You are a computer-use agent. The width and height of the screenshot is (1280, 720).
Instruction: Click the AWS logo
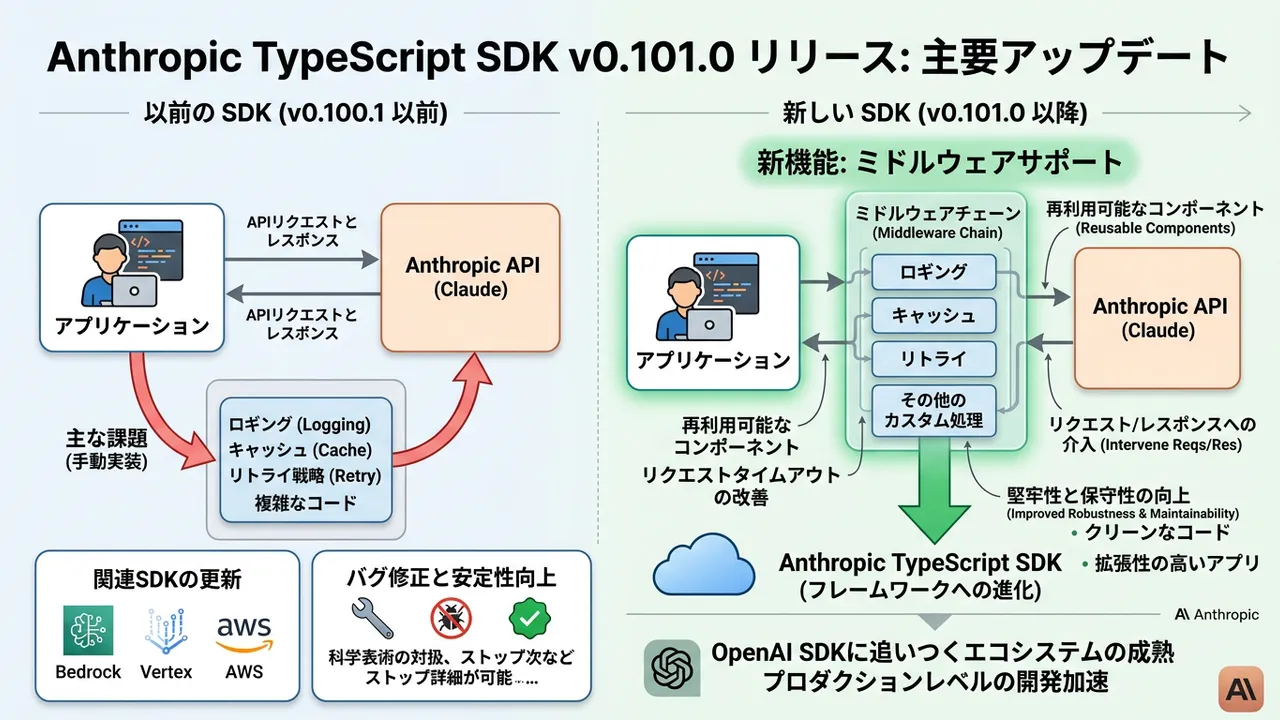click(x=244, y=634)
